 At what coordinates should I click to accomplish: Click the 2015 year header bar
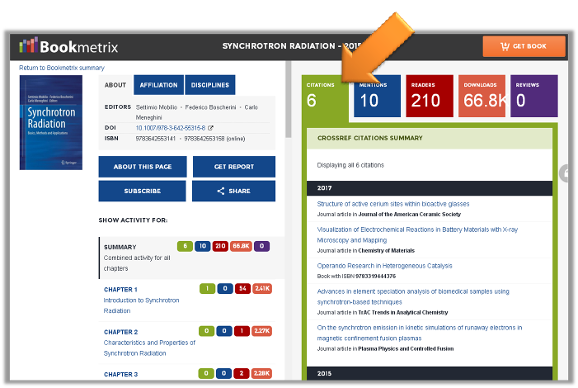(429, 374)
